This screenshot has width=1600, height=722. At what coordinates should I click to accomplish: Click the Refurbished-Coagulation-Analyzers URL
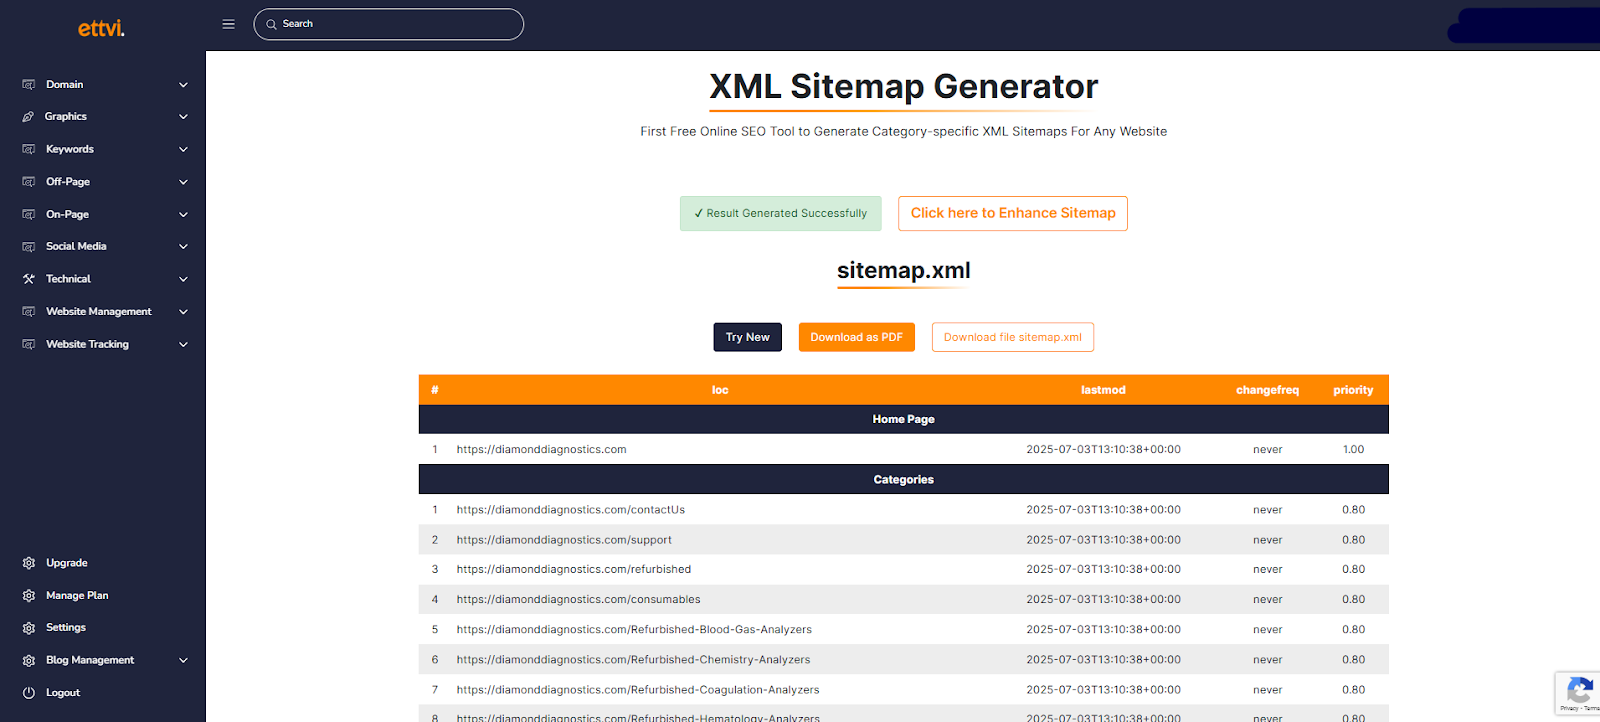coord(638,690)
